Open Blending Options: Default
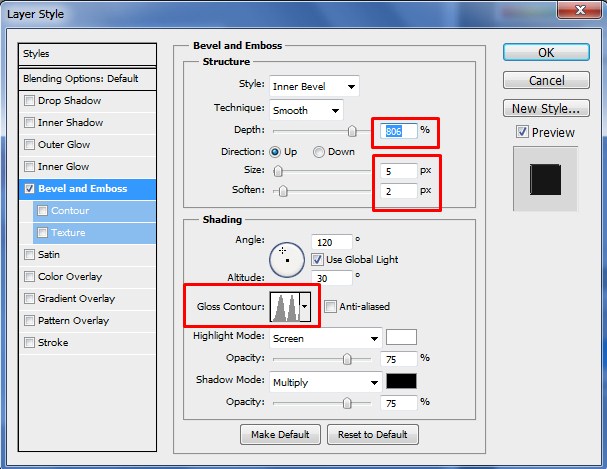The image size is (607, 469). point(87,79)
